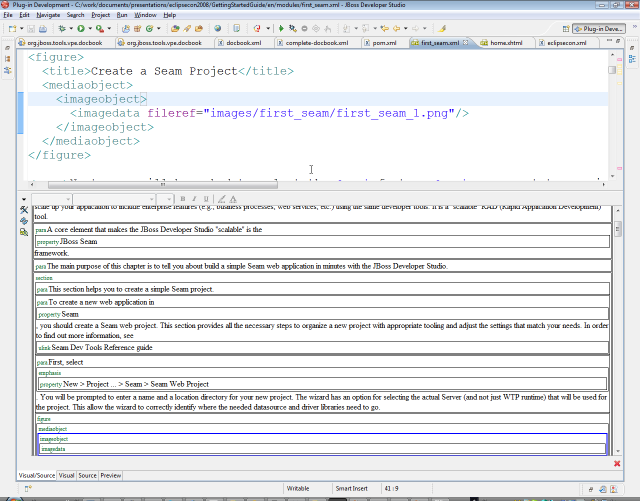Open the Help menu
640x501 pixels.
click(169, 15)
